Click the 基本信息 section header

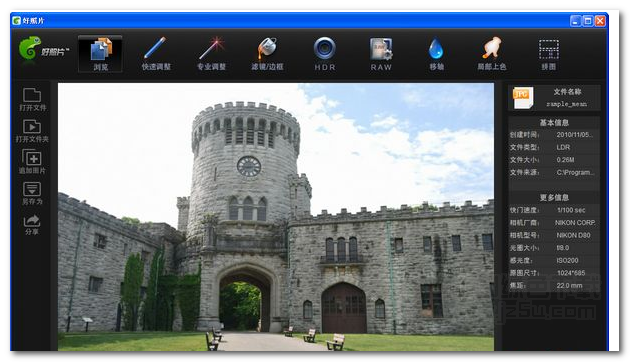[554, 123]
